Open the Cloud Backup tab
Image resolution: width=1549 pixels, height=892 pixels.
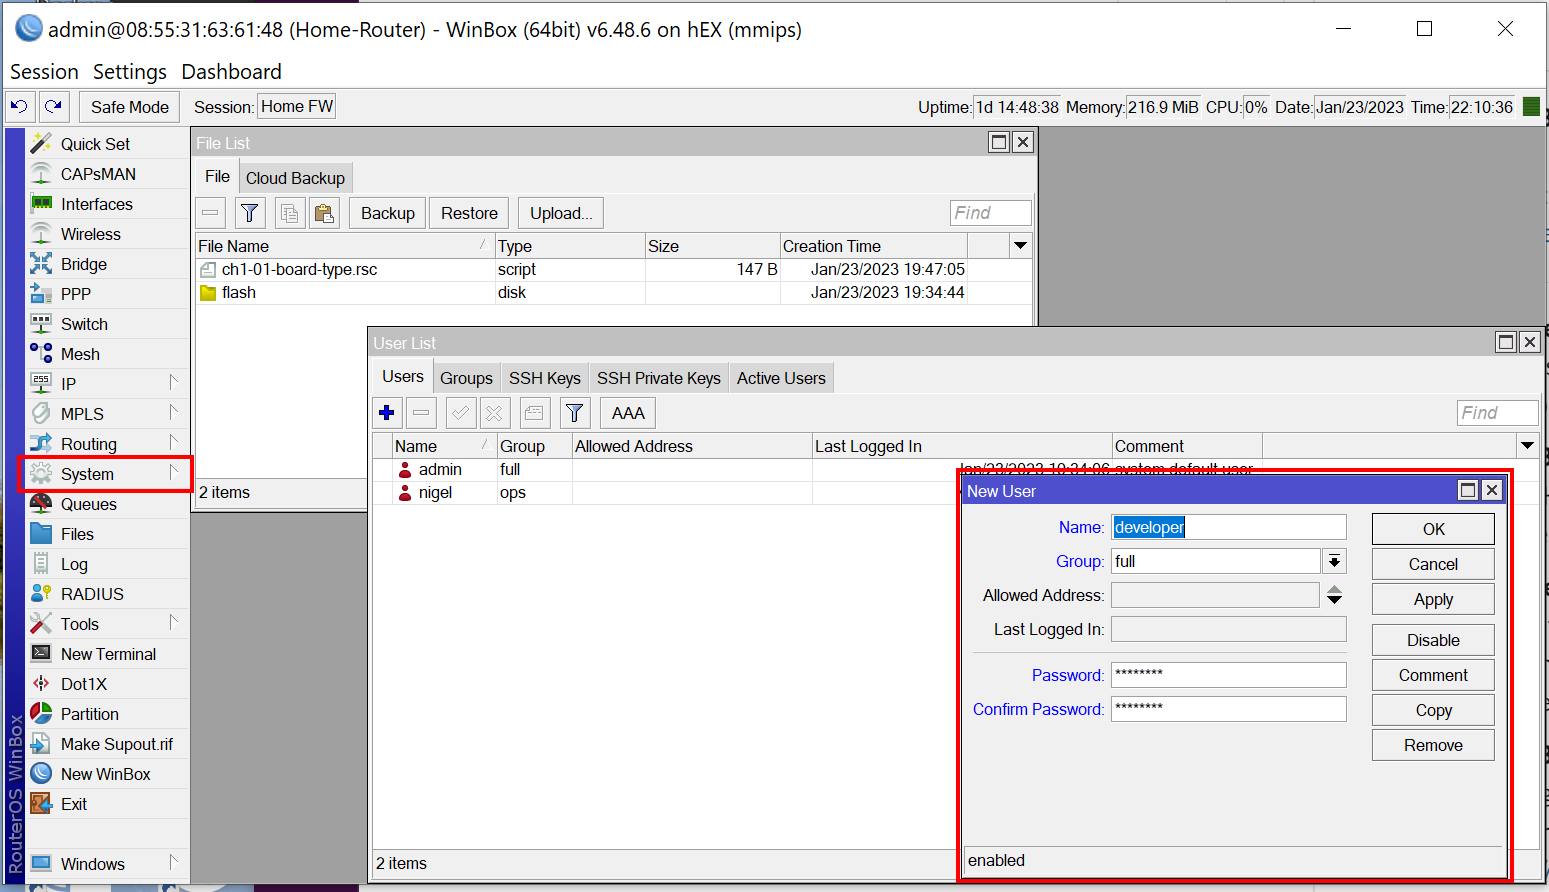tap(295, 178)
